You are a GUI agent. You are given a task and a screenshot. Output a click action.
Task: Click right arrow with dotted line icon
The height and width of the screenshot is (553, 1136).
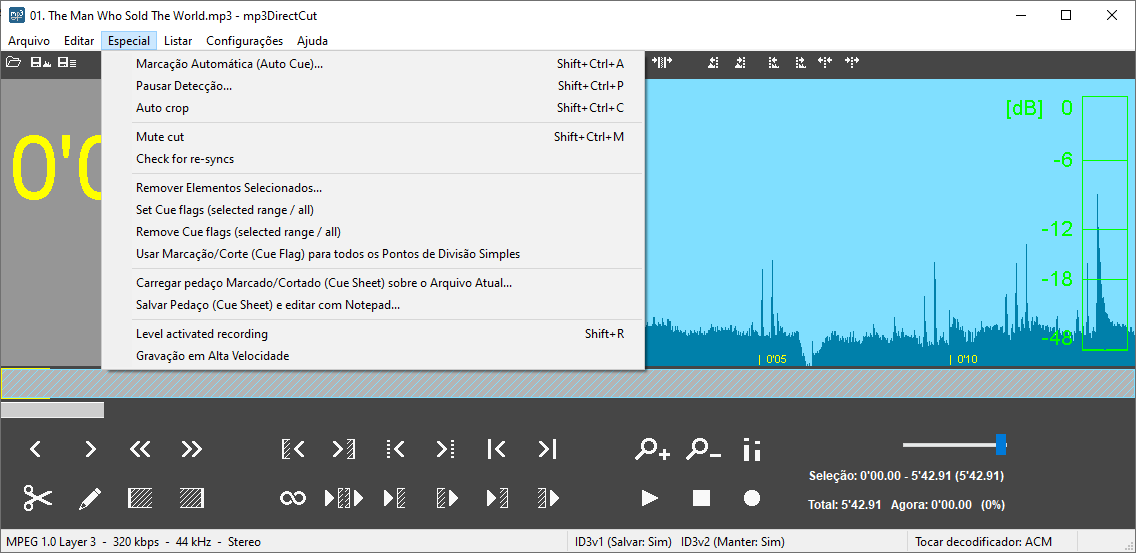[x=446, y=449]
